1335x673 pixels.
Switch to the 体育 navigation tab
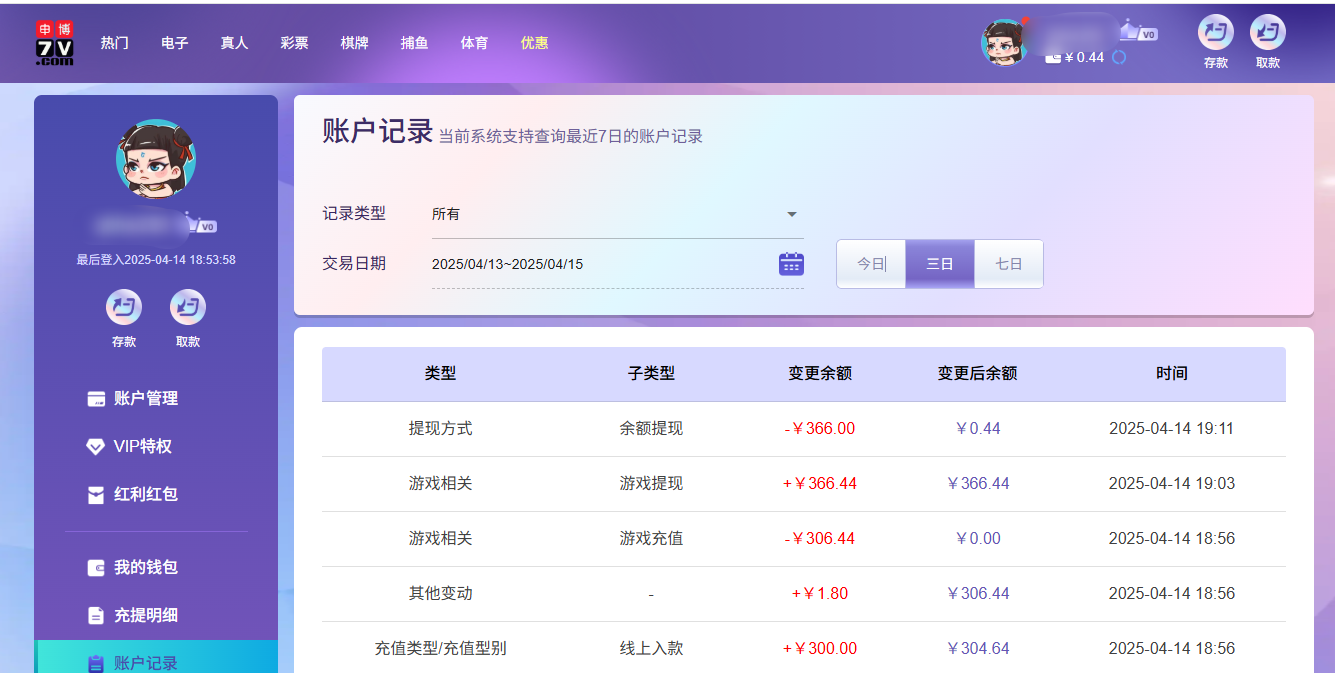point(474,43)
